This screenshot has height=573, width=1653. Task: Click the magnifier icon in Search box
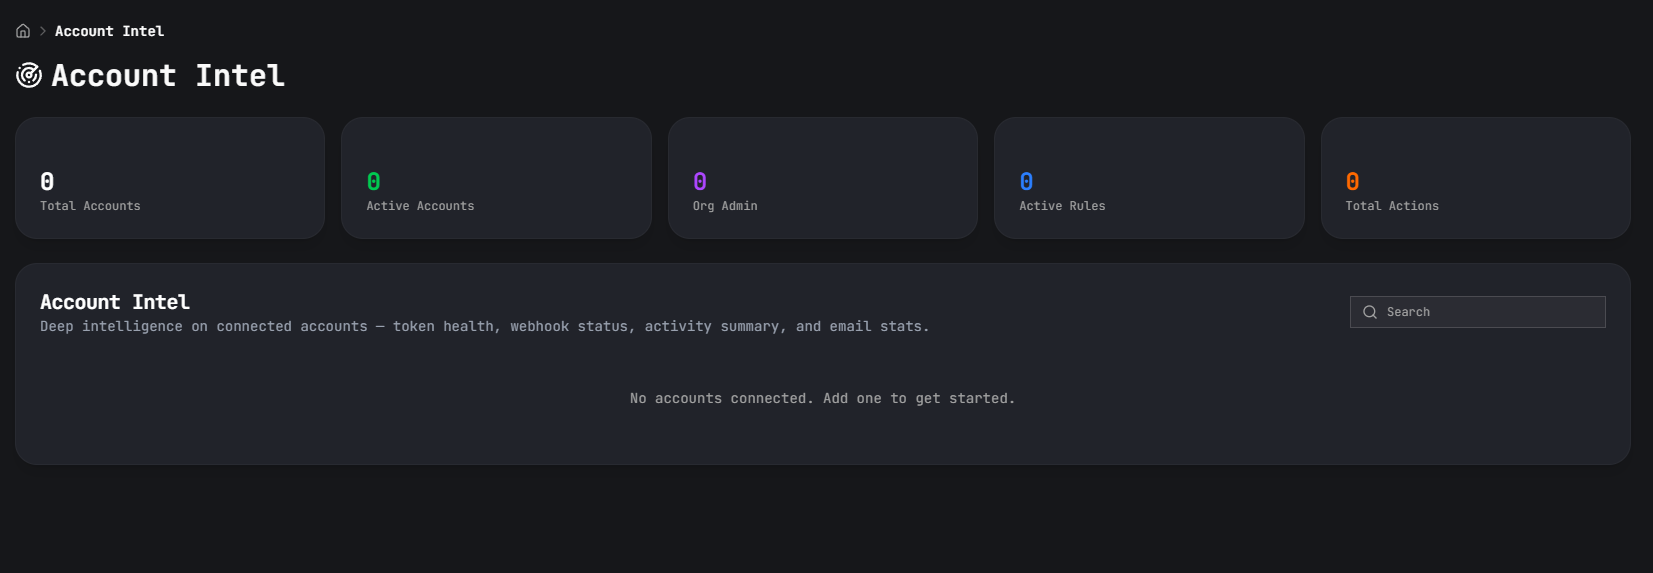click(1370, 312)
